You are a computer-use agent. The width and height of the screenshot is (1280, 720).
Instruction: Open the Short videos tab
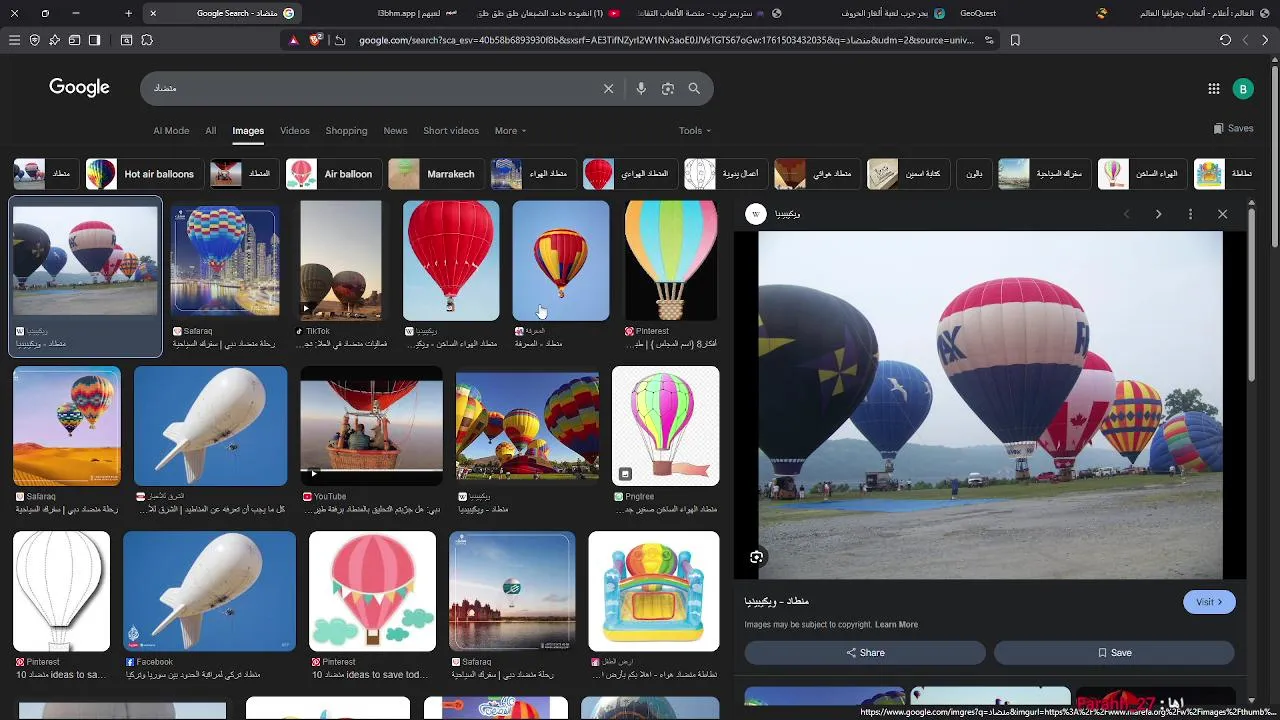pos(451,131)
